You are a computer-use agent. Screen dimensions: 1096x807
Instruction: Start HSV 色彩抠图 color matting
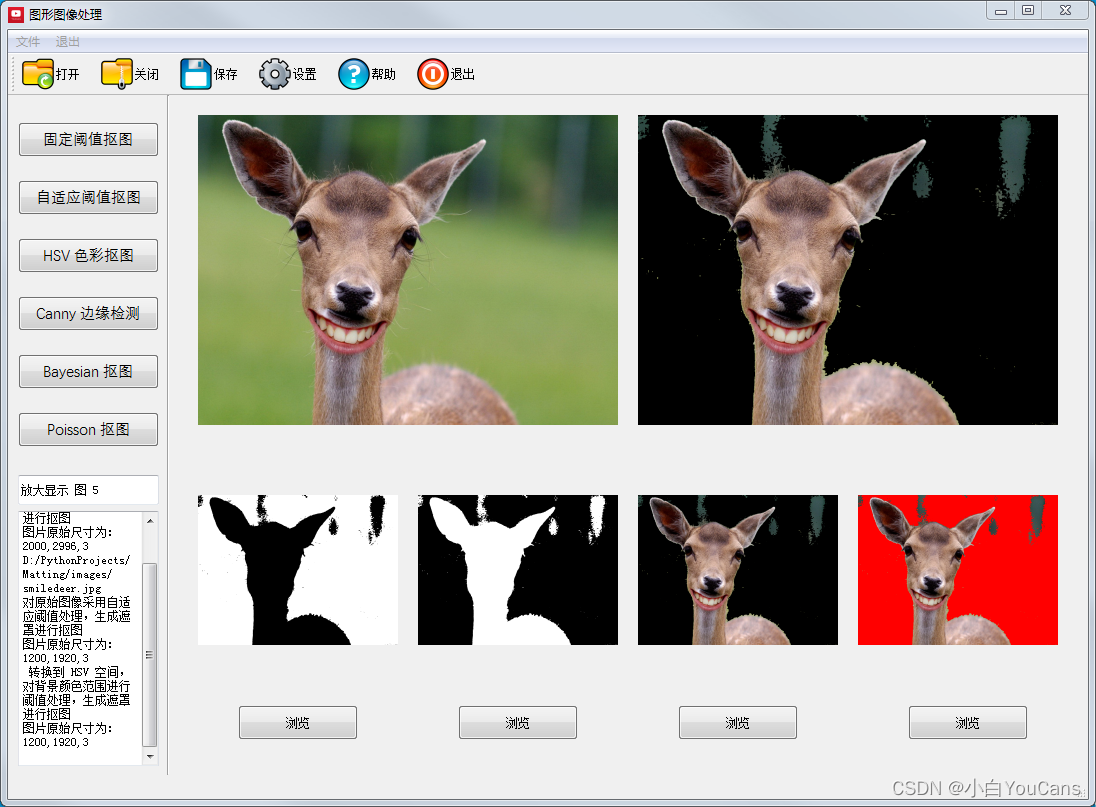tap(88, 255)
